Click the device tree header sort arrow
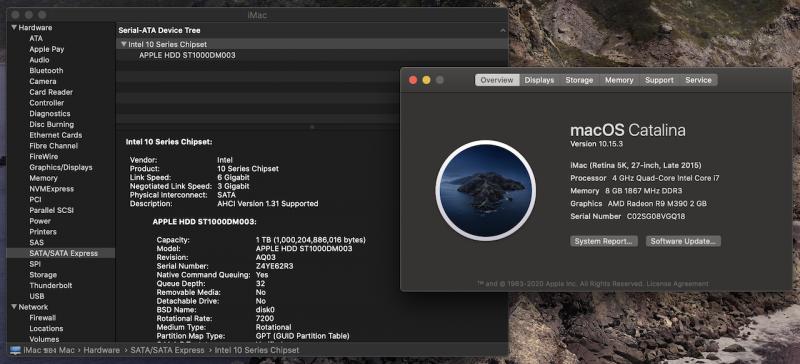 503,30
